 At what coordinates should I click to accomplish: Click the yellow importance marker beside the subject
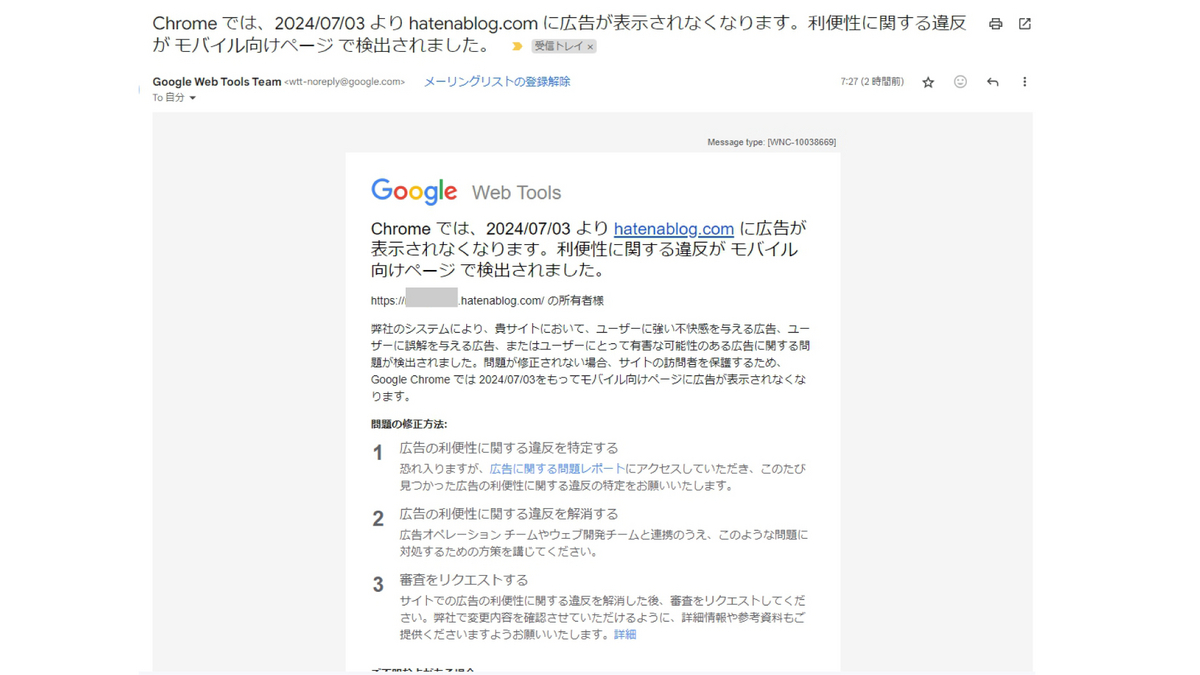(x=516, y=45)
